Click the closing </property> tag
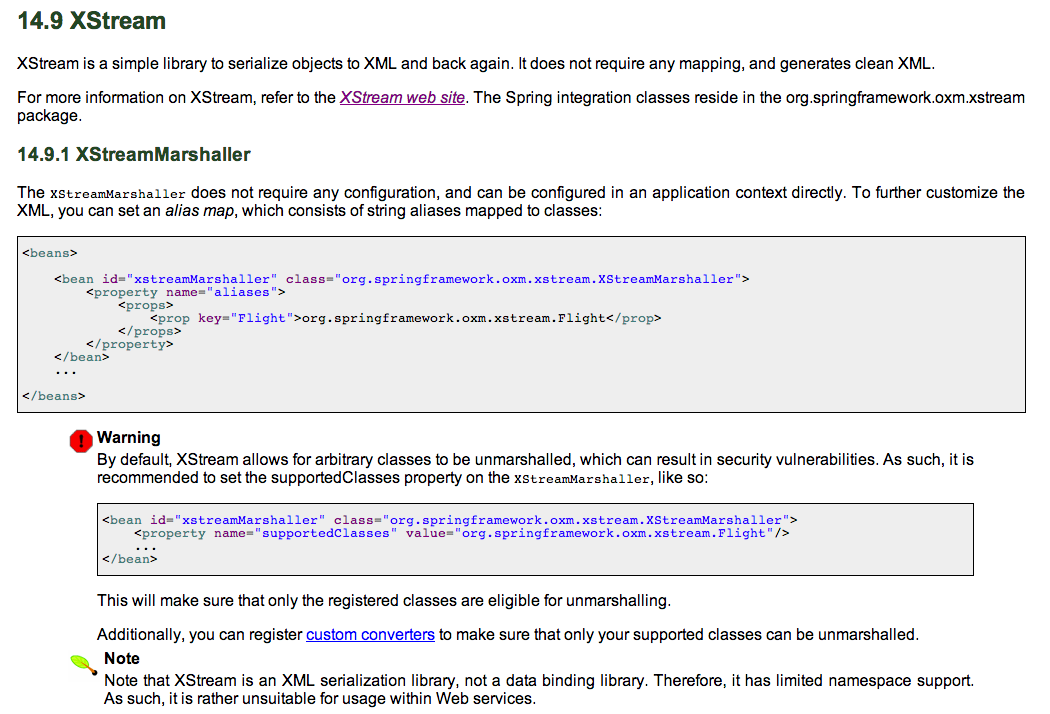Viewport: 1050px width, 714px height. tap(129, 344)
